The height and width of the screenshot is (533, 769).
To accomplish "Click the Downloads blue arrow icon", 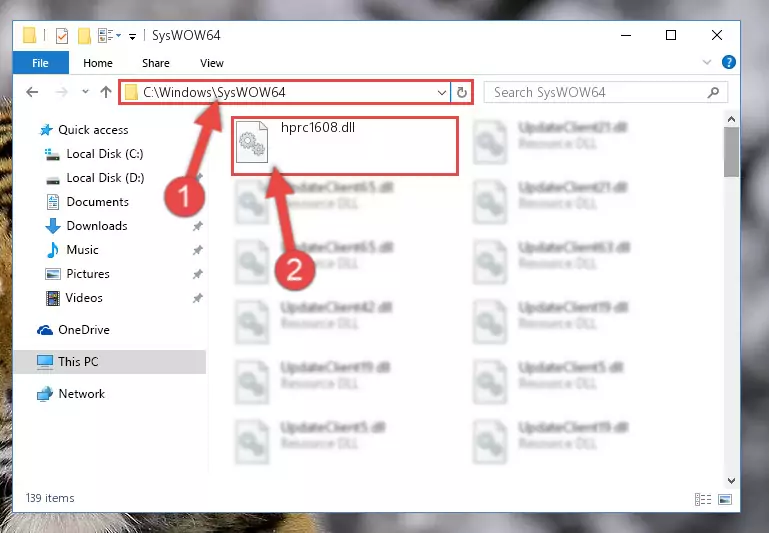I will click(52, 226).
